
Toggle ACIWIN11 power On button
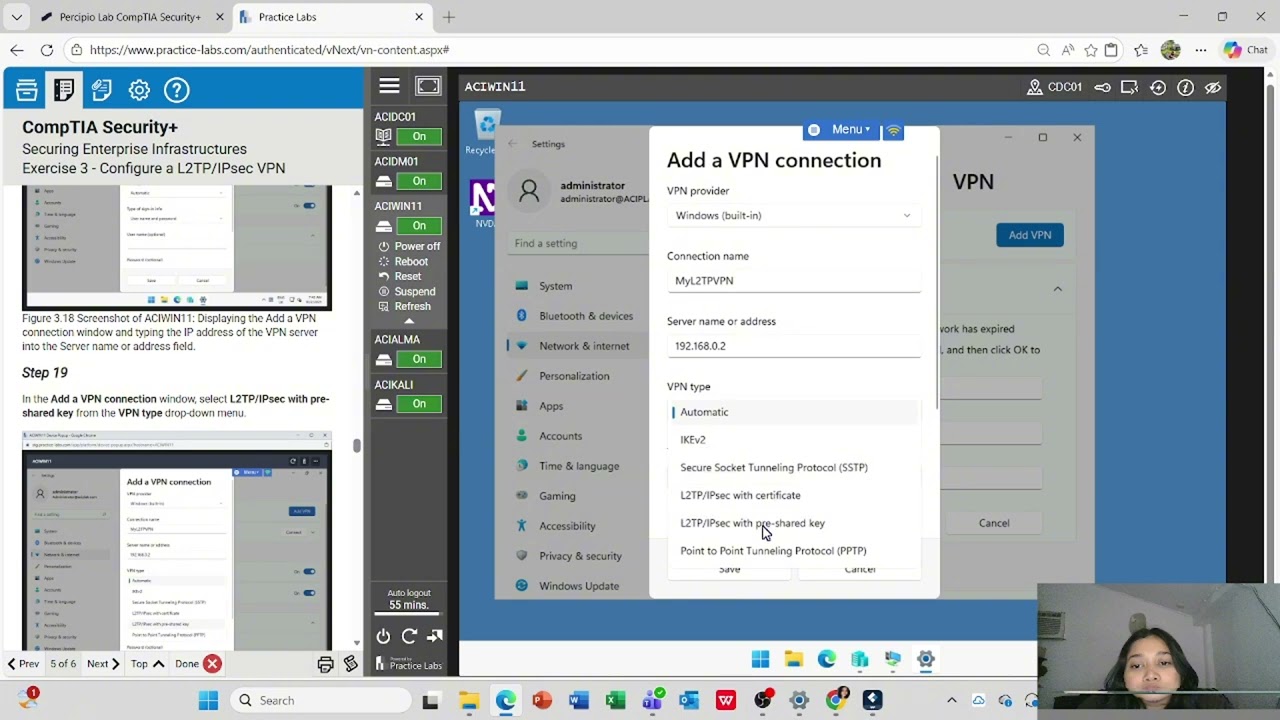419,225
